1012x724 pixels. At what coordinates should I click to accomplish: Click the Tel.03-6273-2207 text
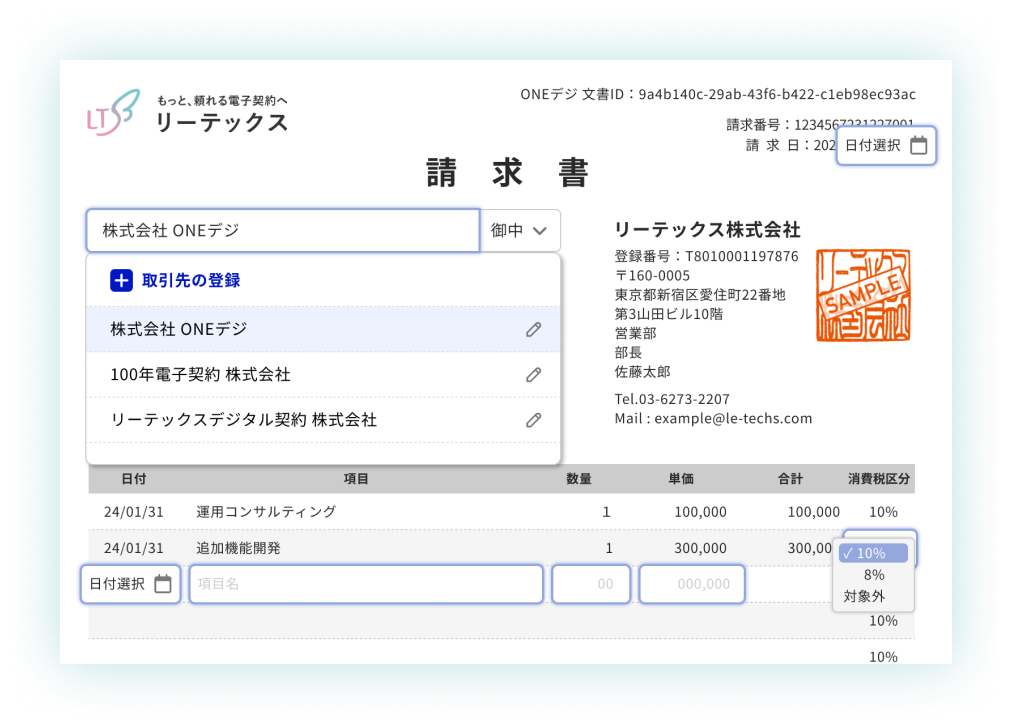coord(672,399)
